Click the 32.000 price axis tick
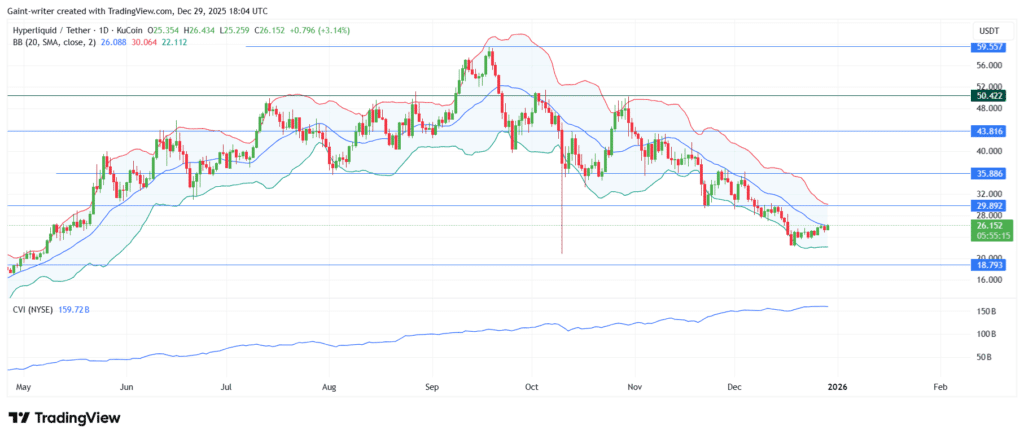This screenshot has width=1024, height=439. [989, 194]
